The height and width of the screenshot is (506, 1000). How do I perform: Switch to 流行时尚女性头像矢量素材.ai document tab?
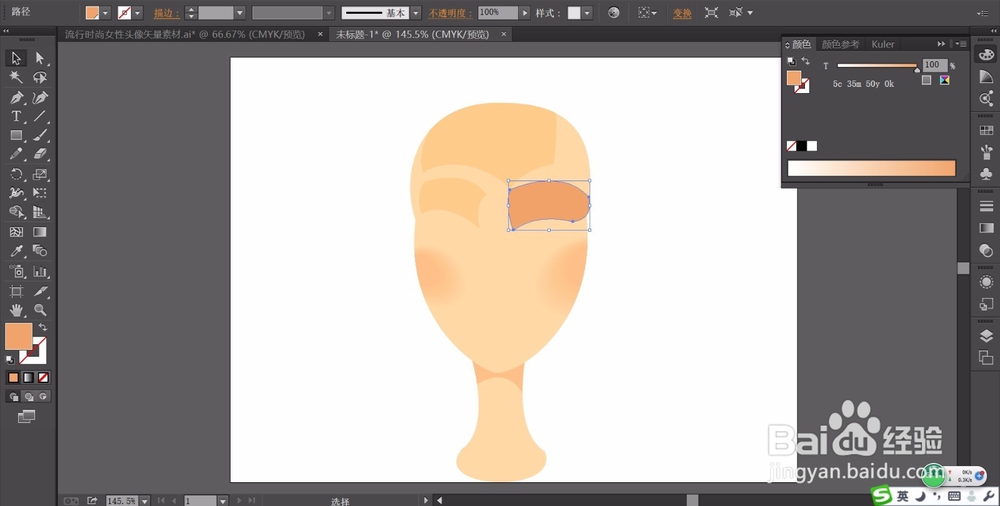pos(185,34)
